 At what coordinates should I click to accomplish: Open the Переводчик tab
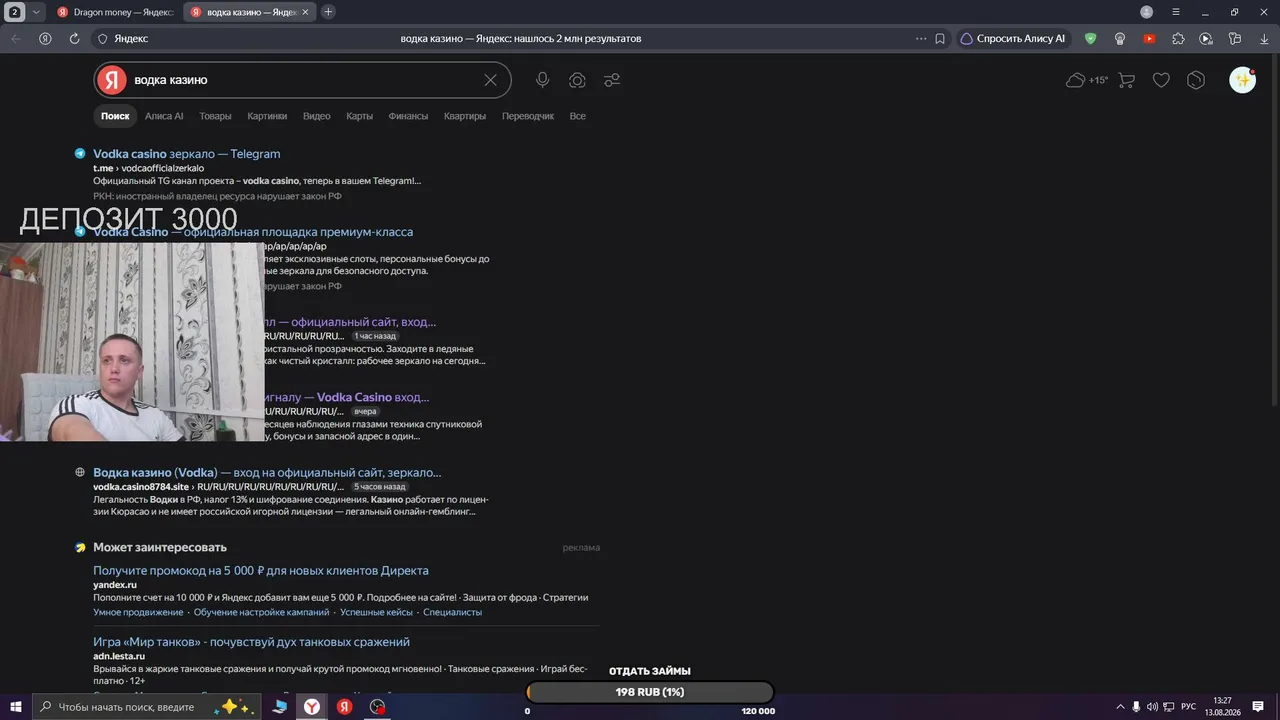(528, 116)
